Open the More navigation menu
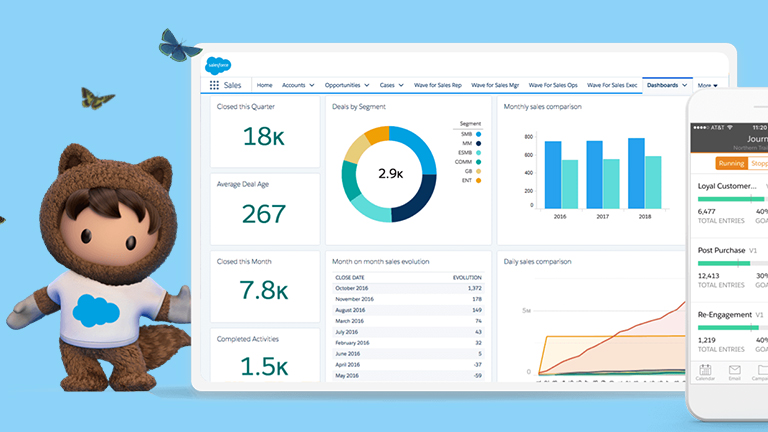This screenshot has width=768, height=432. click(x=708, y=86)
